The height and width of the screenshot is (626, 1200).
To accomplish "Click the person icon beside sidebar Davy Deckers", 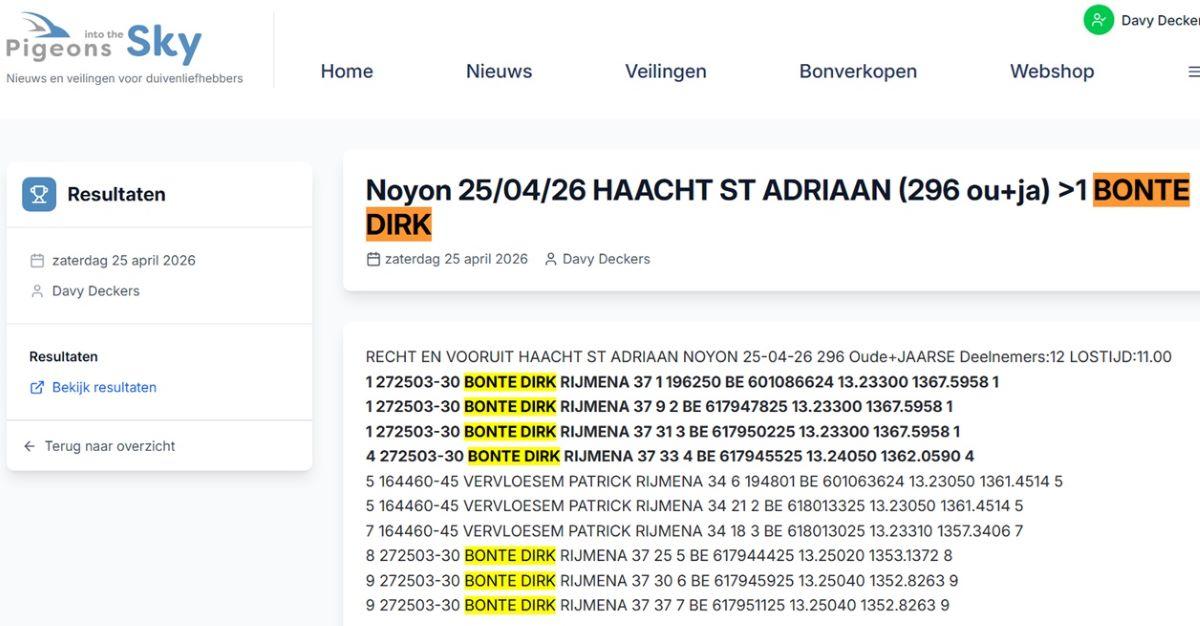I will [37, 291].
